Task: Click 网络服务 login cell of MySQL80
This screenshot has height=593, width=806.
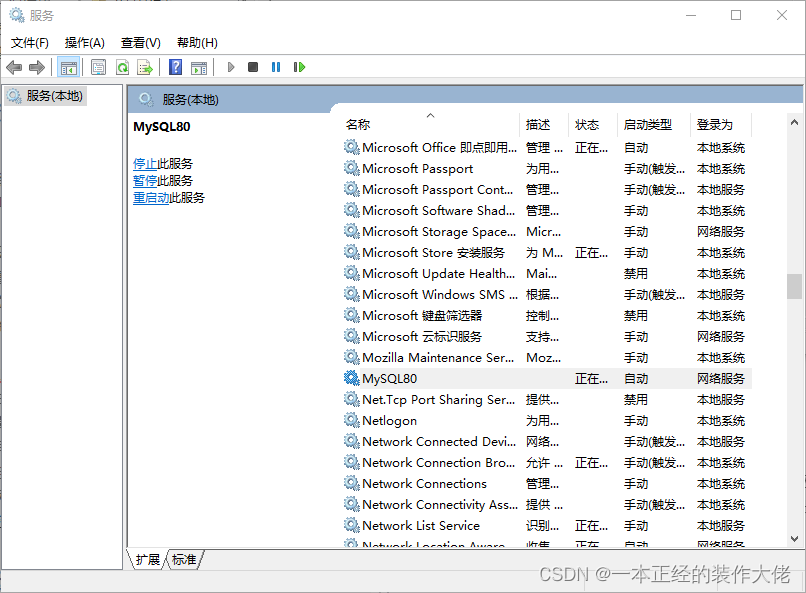Action: click(721, 379)
